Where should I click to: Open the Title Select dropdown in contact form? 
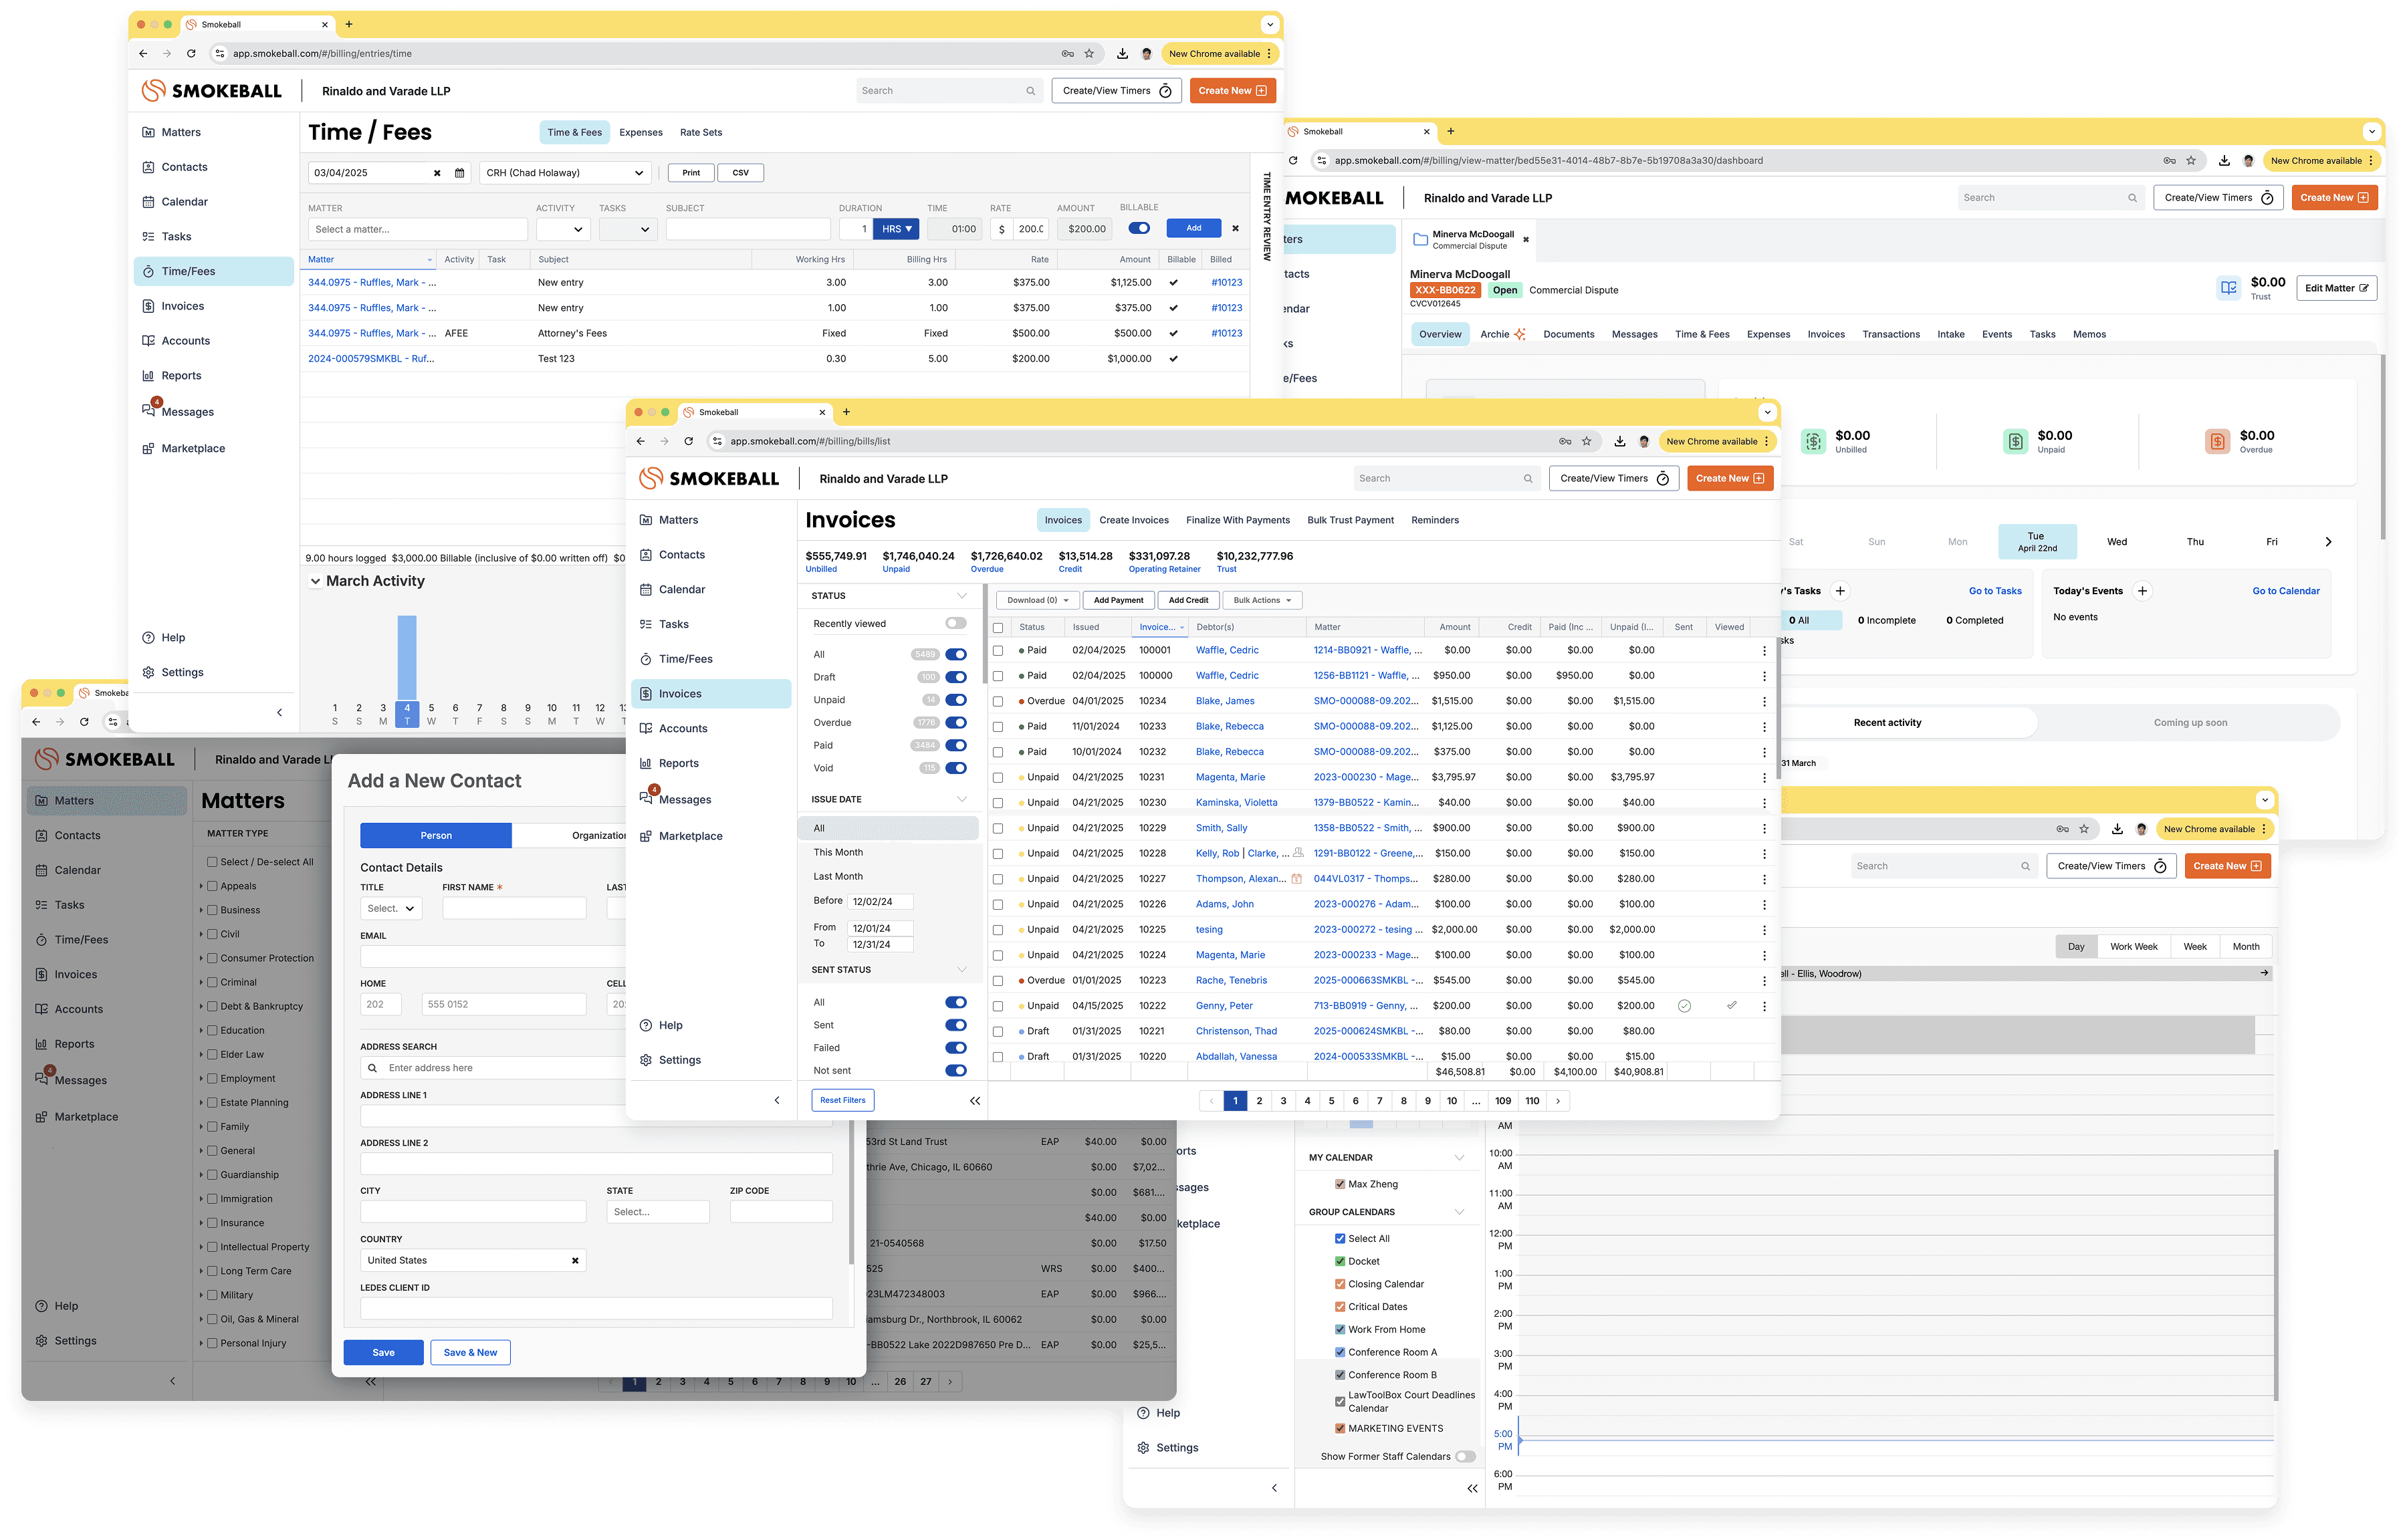[391, 908]
